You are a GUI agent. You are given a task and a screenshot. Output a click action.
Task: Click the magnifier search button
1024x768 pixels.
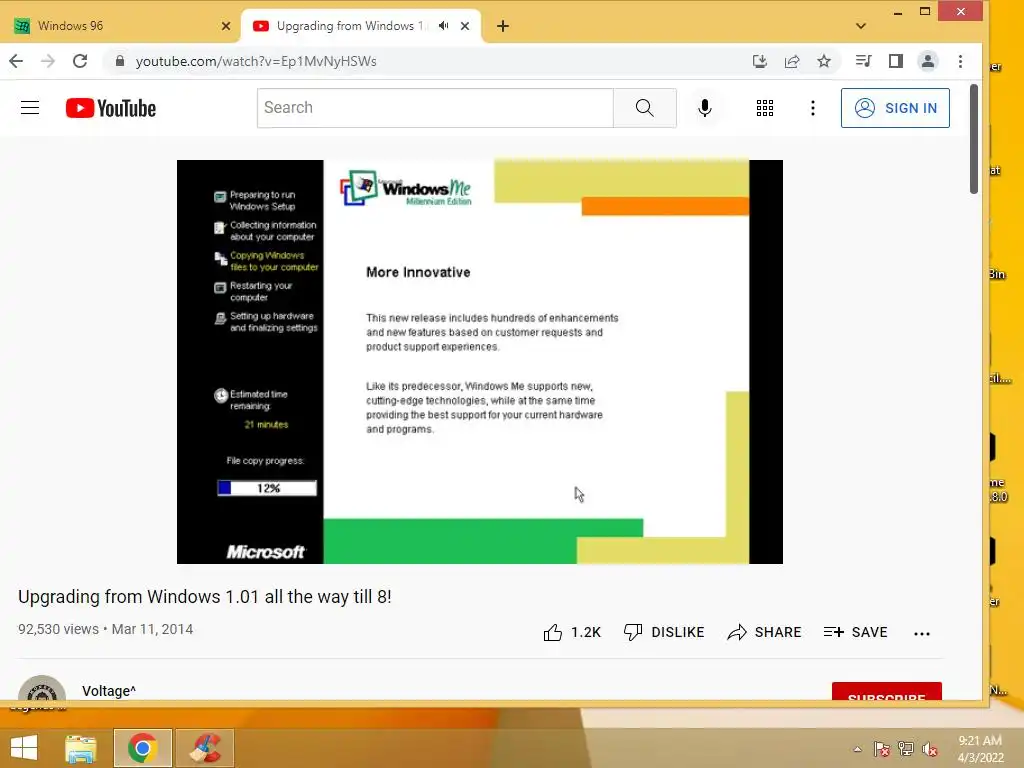(645, 108)
